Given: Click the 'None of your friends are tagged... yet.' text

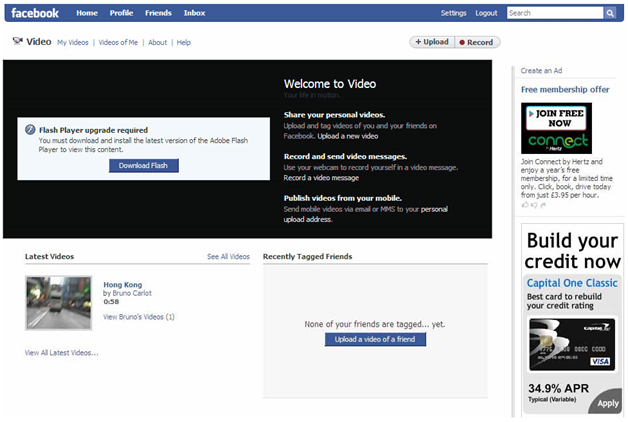Looking at the screenshot, I should point(375,324).
